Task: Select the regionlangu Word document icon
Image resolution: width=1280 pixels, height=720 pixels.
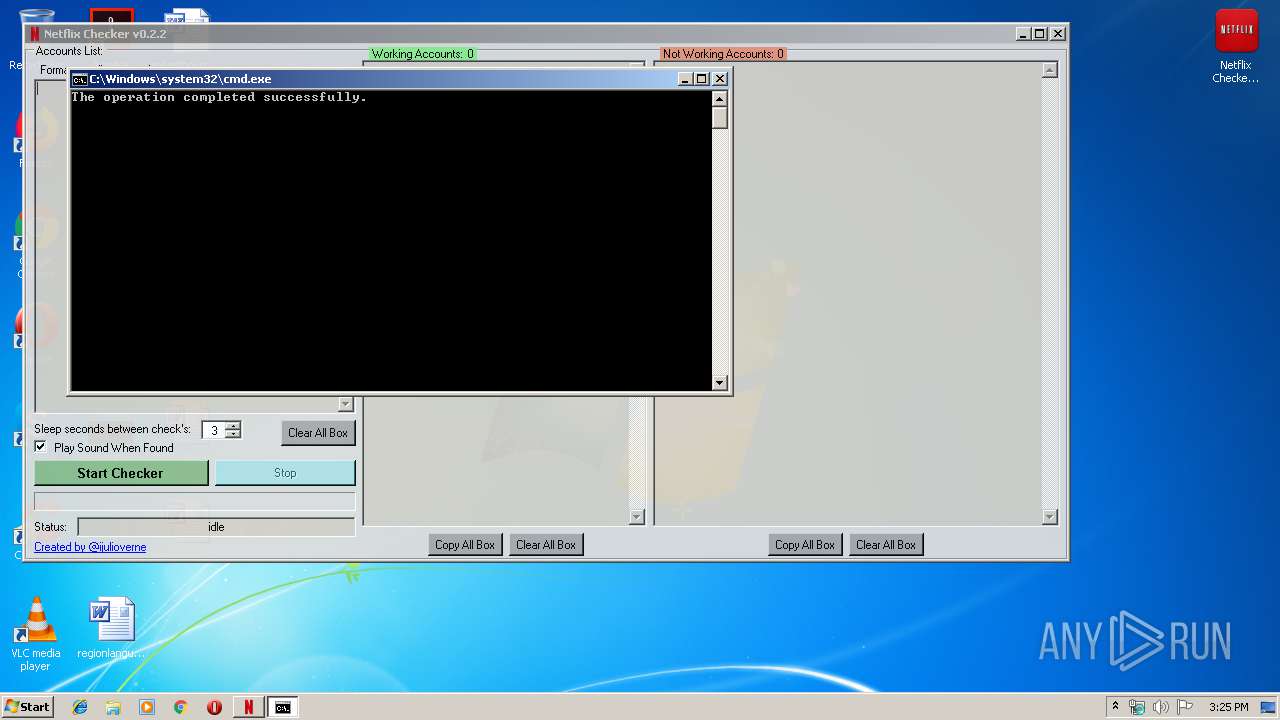Action: (111, 628)
